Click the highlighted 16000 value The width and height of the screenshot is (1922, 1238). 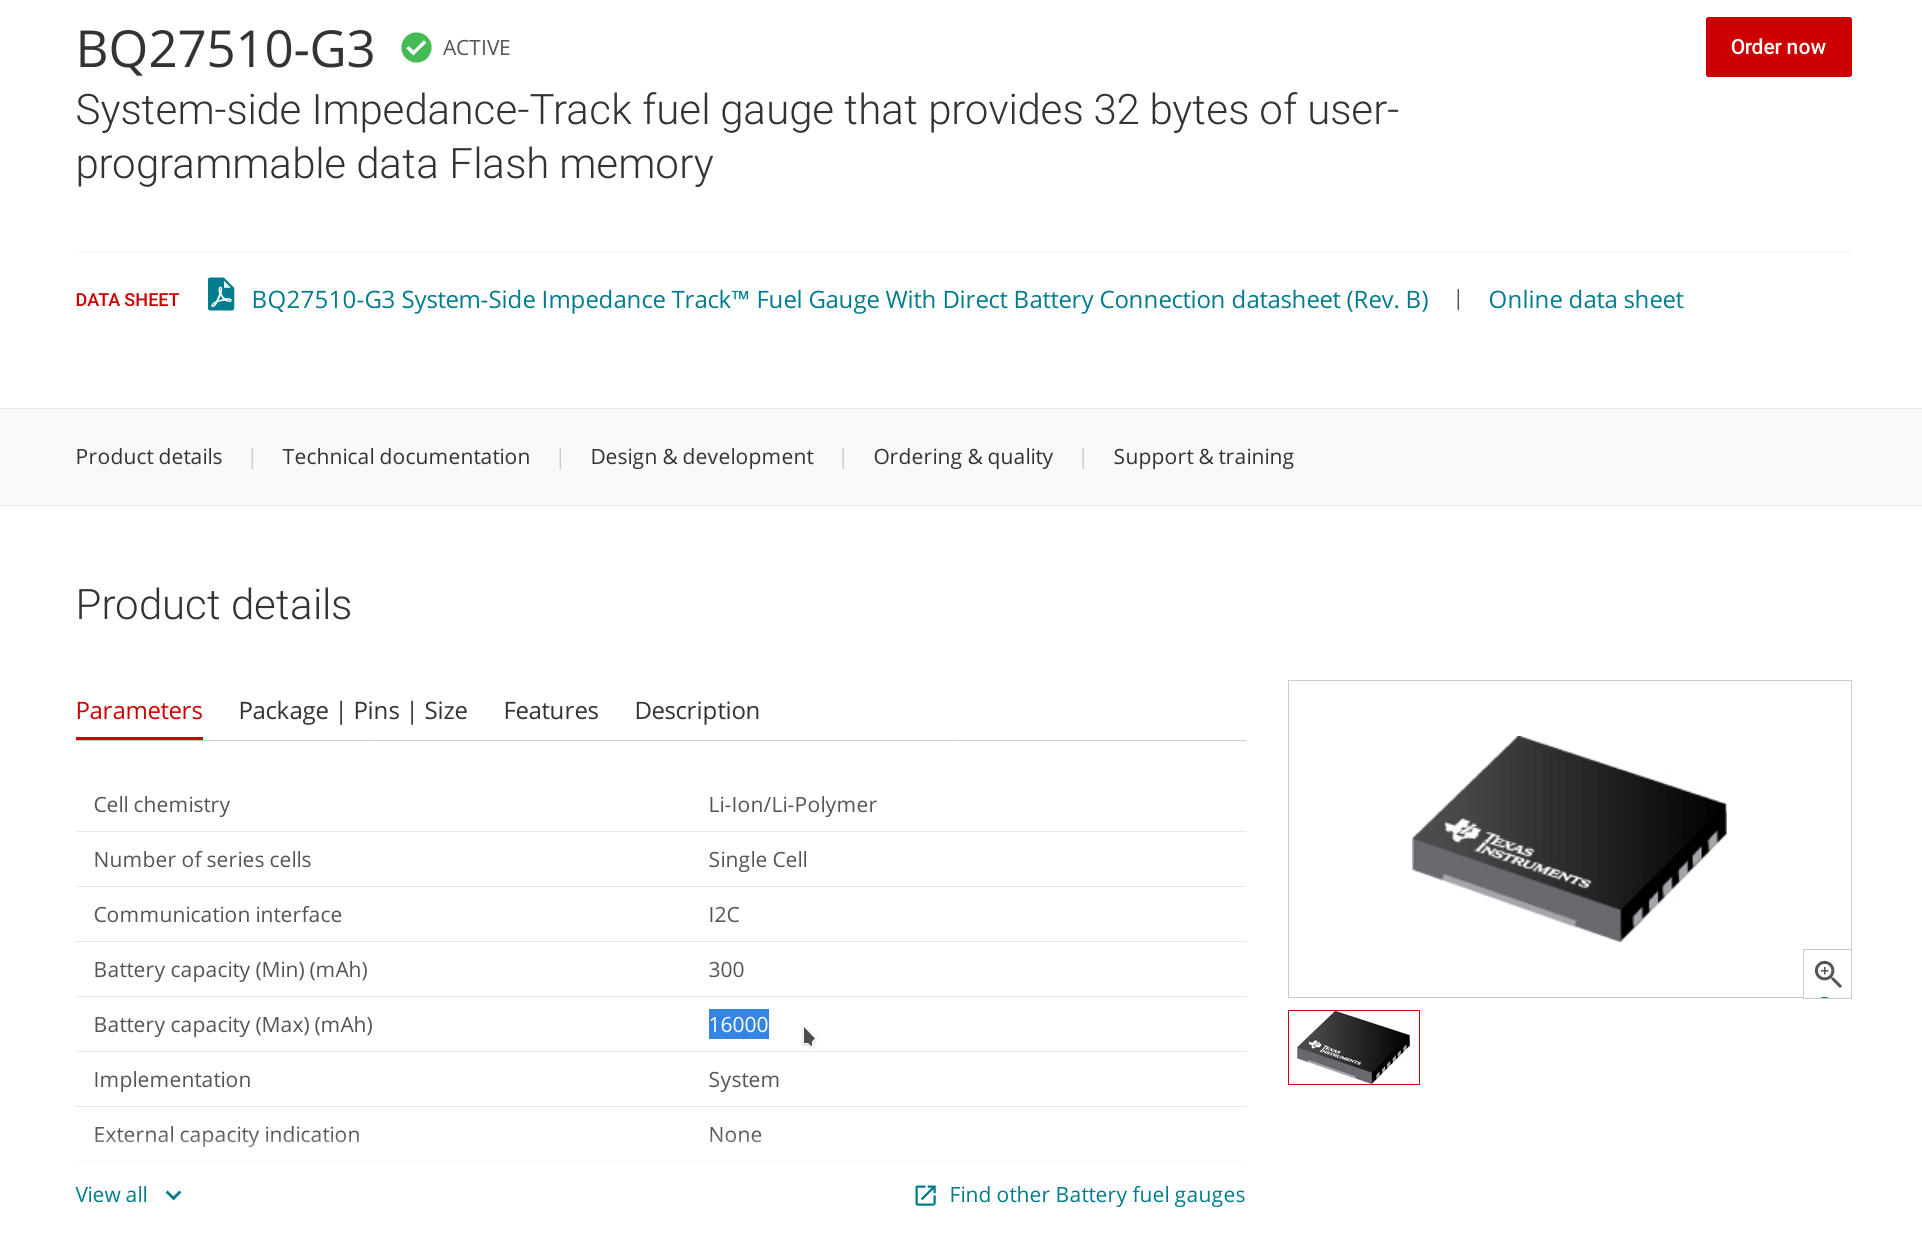(x=739, y=1024)
